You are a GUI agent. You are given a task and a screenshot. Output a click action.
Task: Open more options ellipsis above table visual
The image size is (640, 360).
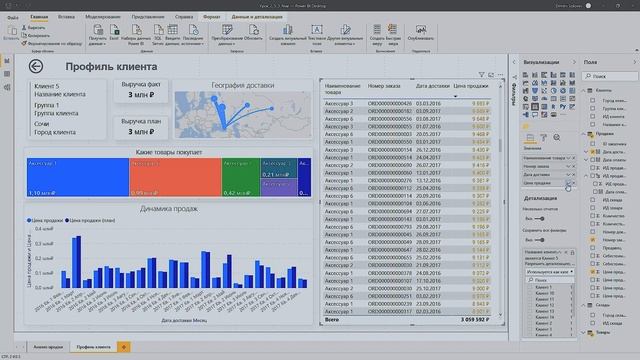[x=500, y=75]
